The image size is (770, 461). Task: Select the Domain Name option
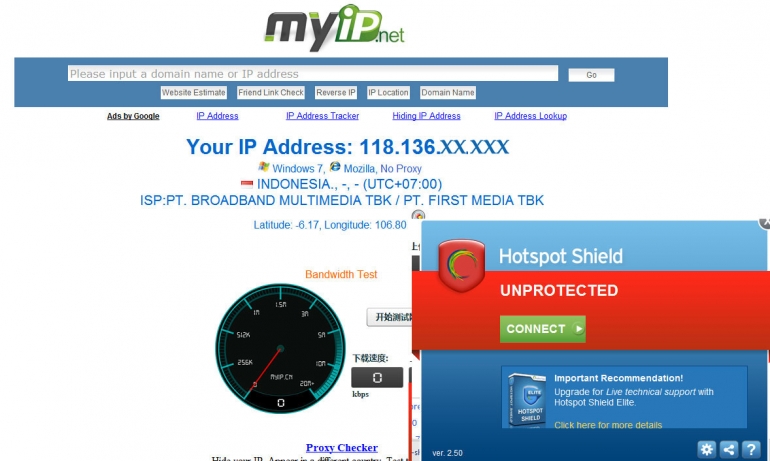point(448,92)
